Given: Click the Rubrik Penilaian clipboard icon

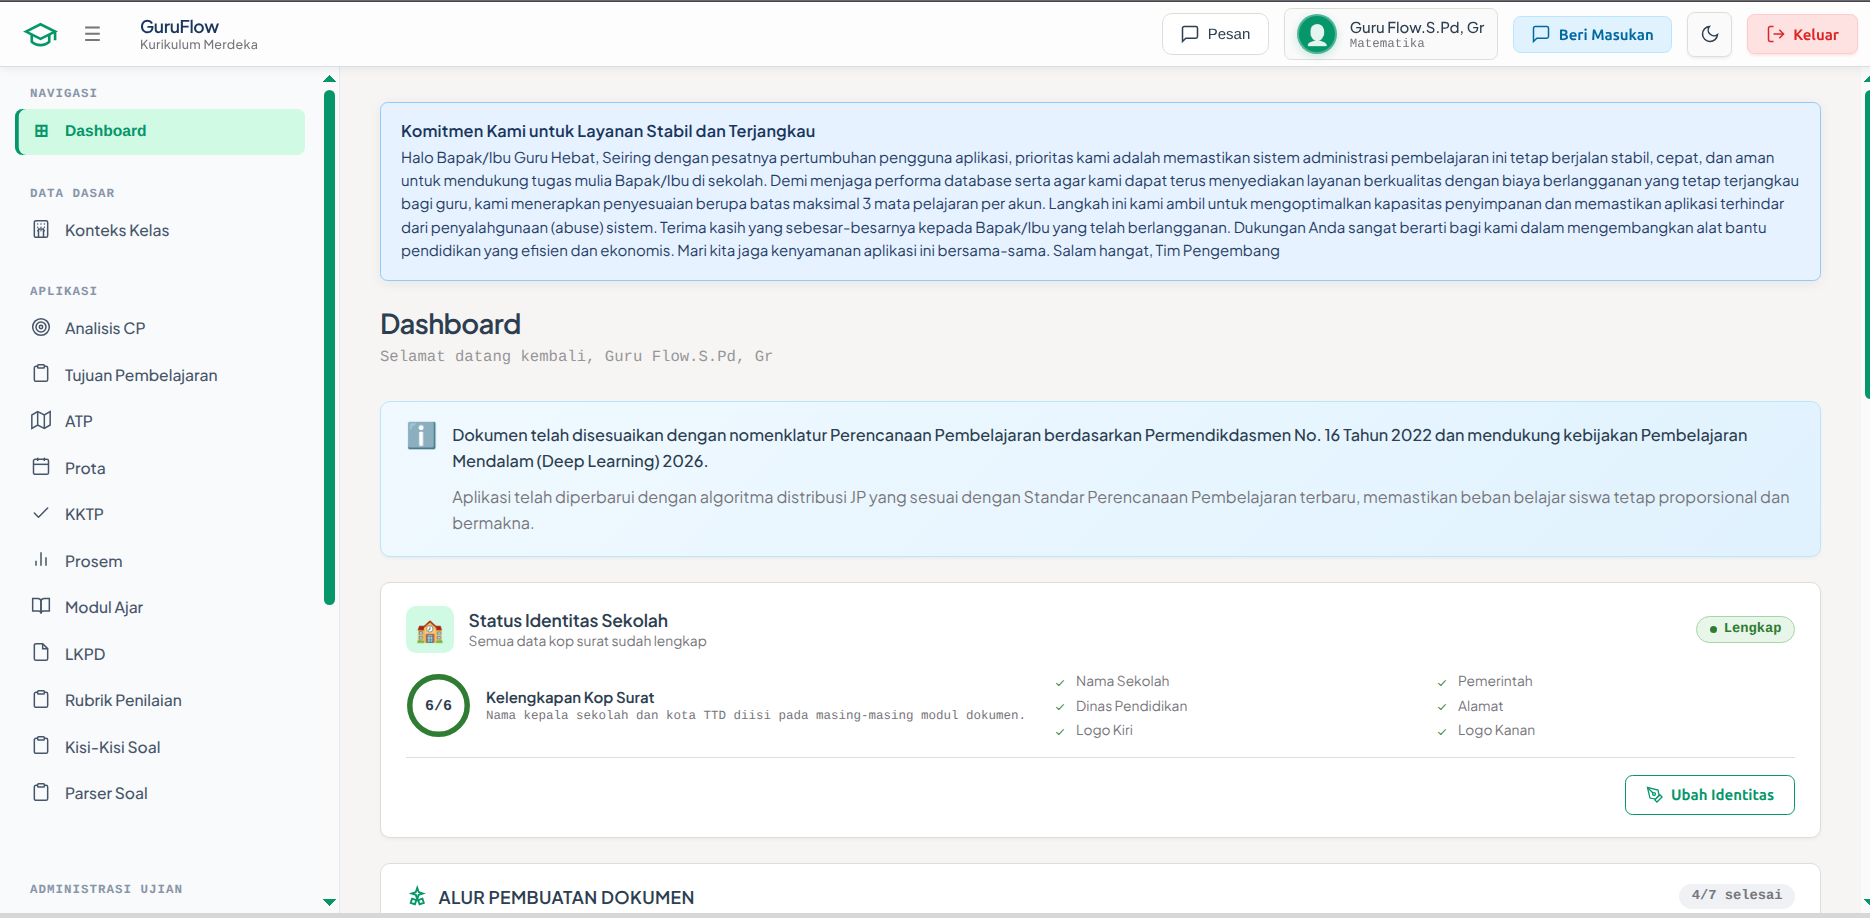Looking at the screenshot, I should tap(41, 699).
